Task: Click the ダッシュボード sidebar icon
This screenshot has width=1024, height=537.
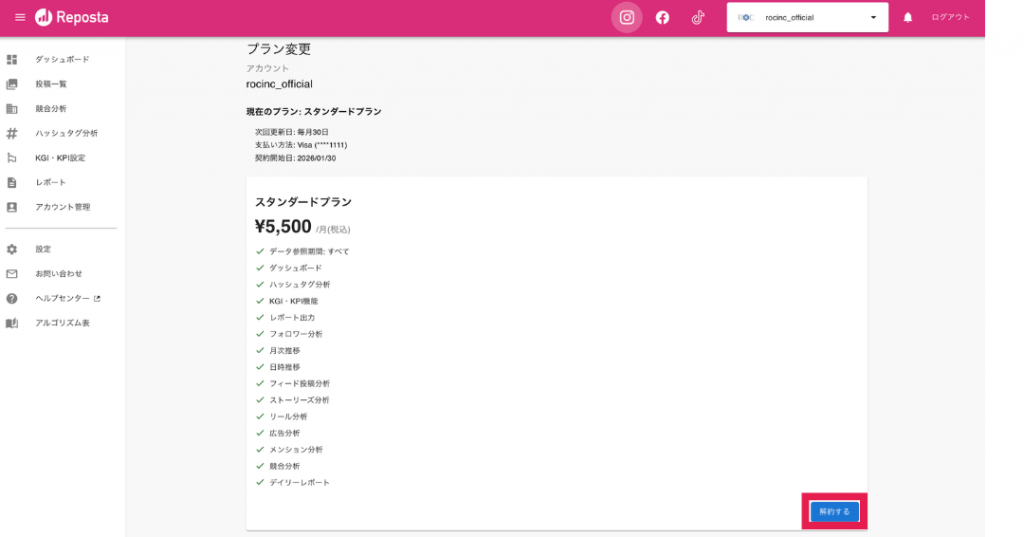Action: point(12,60)
